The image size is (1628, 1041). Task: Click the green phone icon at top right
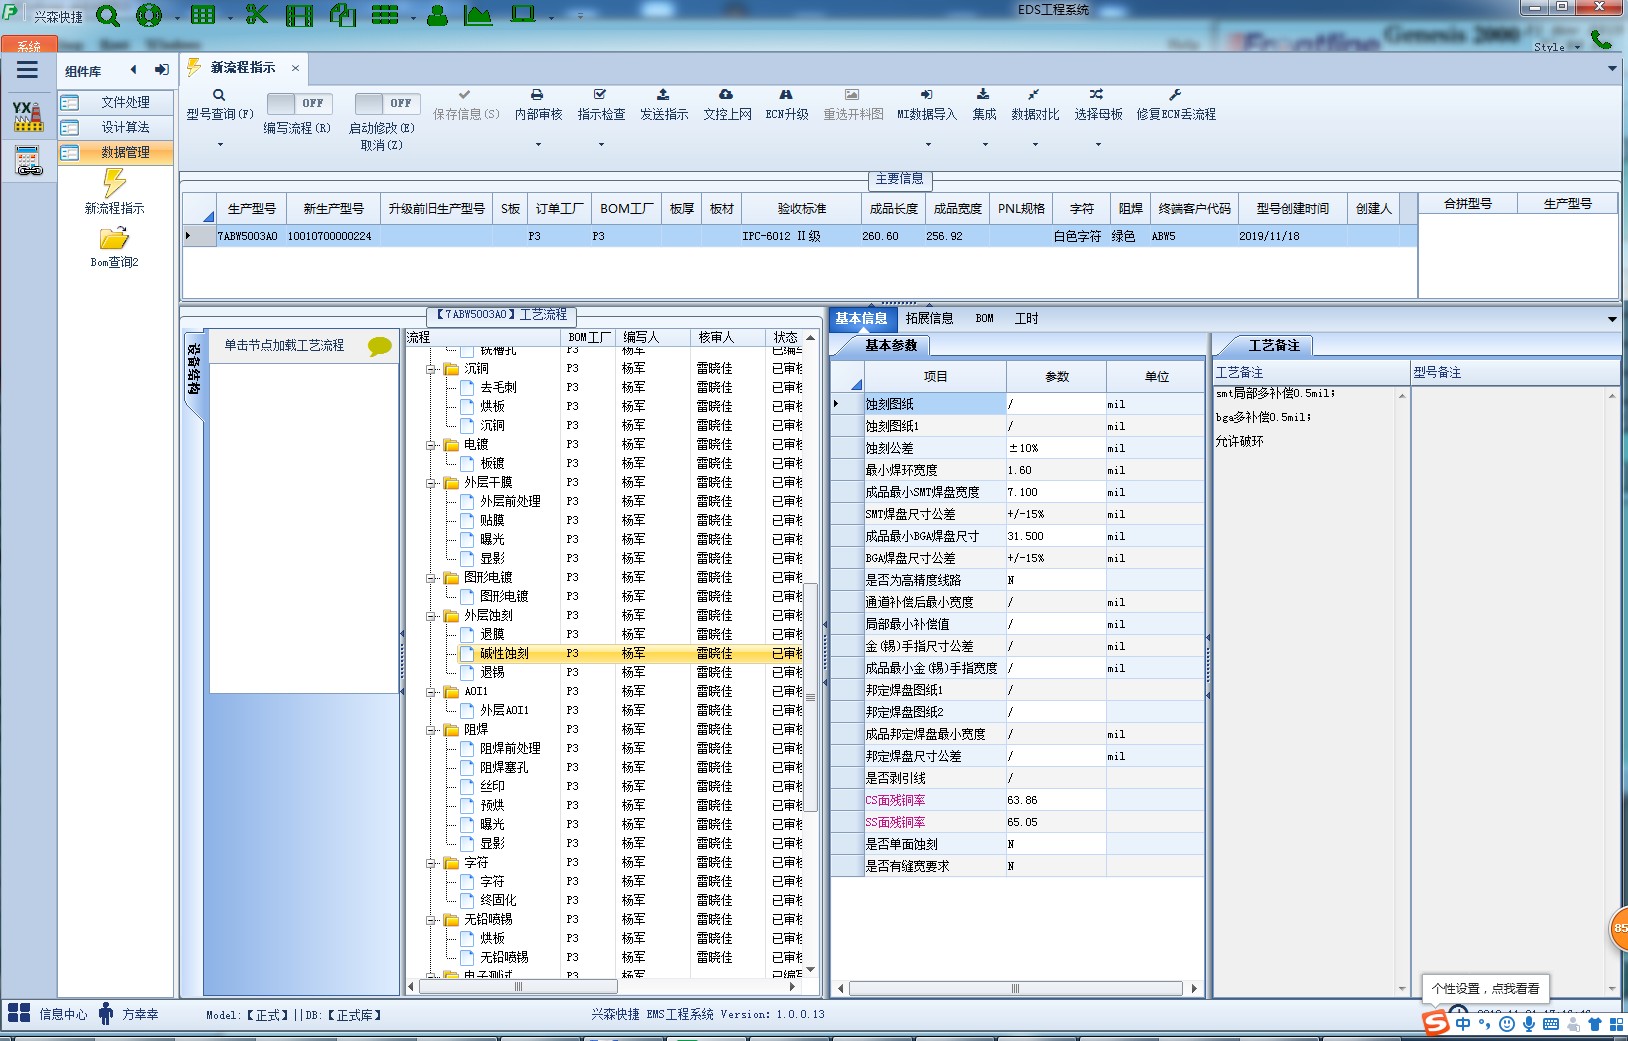(1601, 39)
